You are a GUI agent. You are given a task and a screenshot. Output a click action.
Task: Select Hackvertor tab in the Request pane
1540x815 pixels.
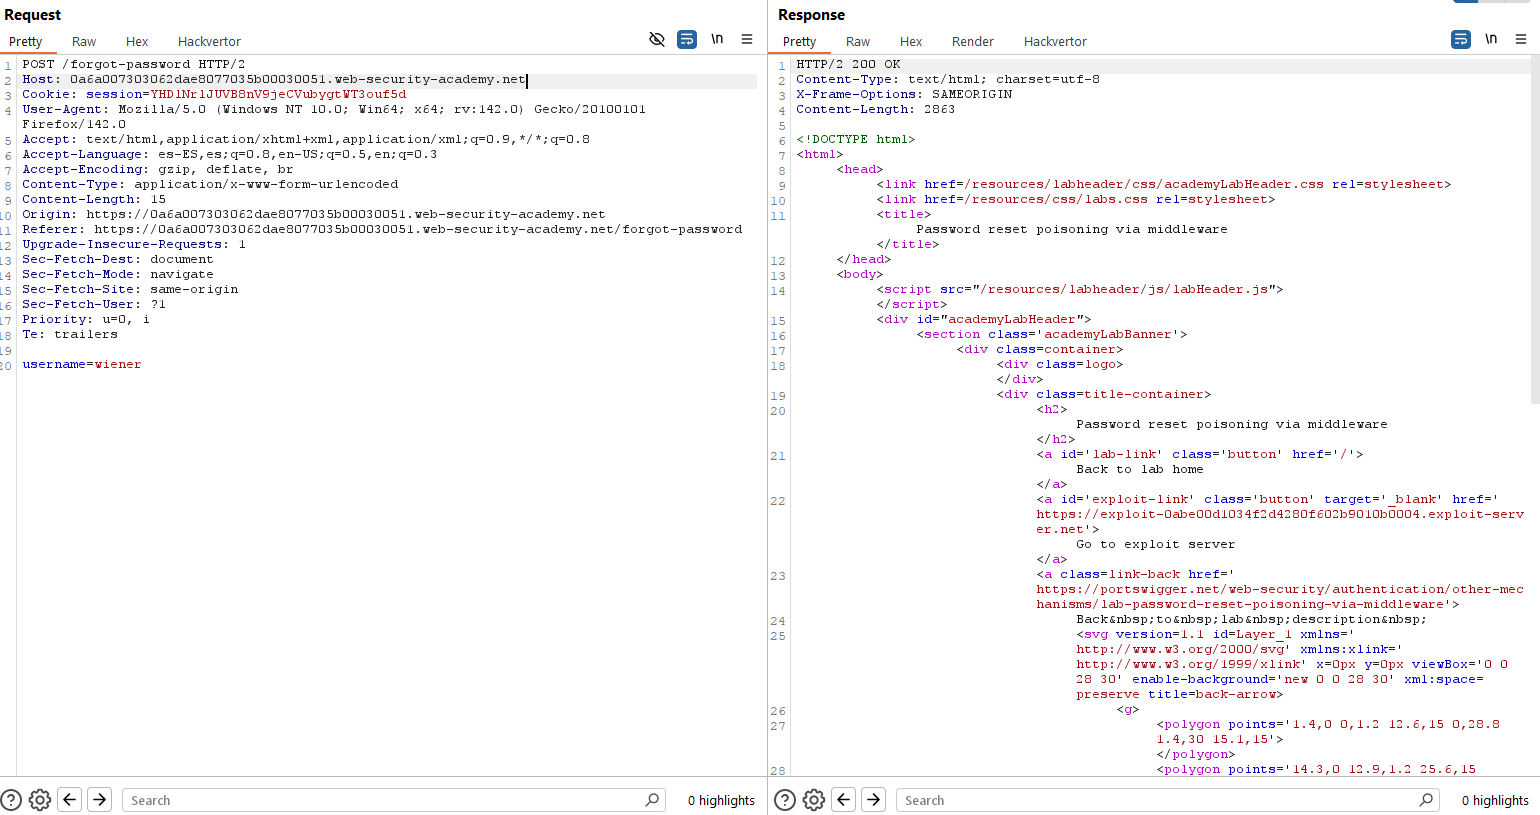coord(209,41)
